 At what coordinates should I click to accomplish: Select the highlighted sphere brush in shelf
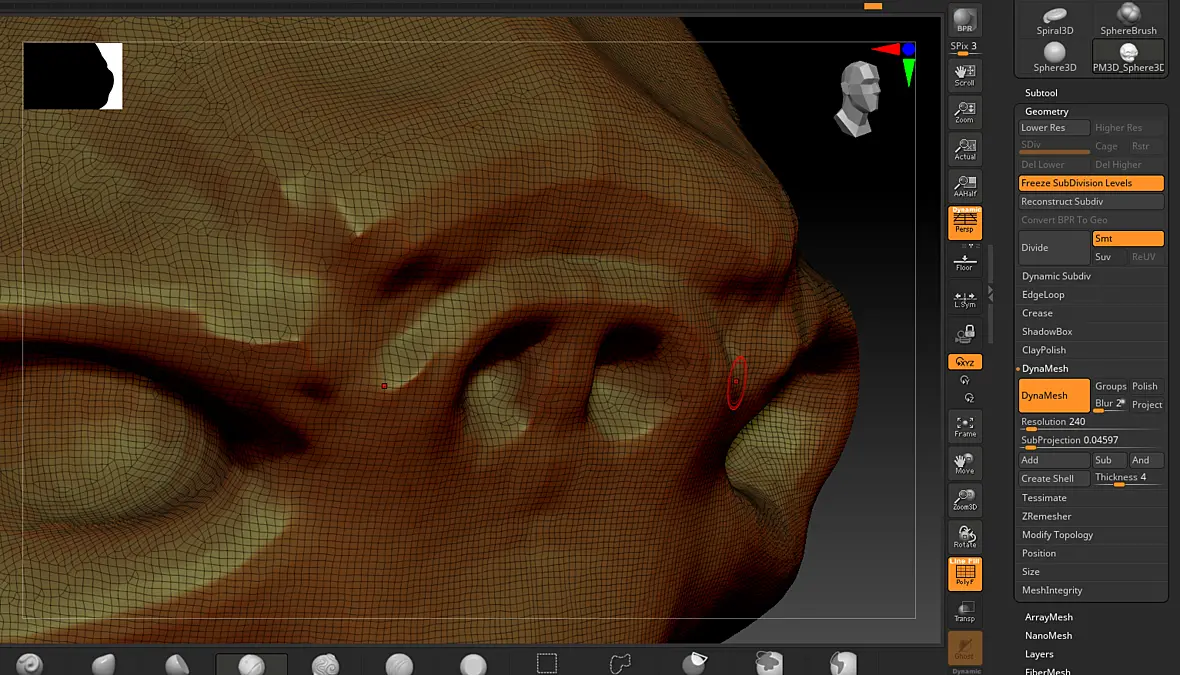(251, 664)
